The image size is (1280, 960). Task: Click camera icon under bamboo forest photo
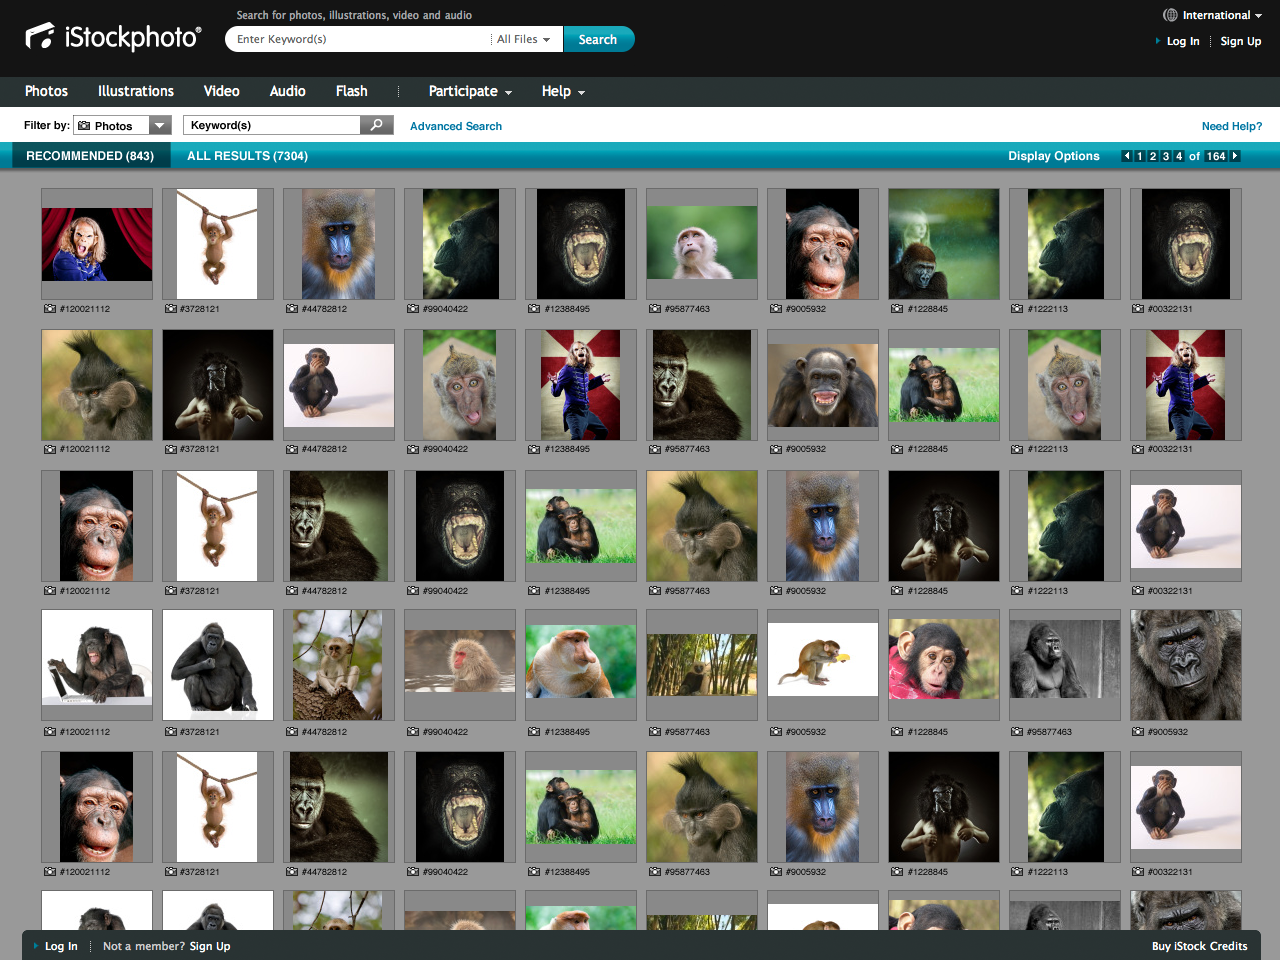(654, 732)
